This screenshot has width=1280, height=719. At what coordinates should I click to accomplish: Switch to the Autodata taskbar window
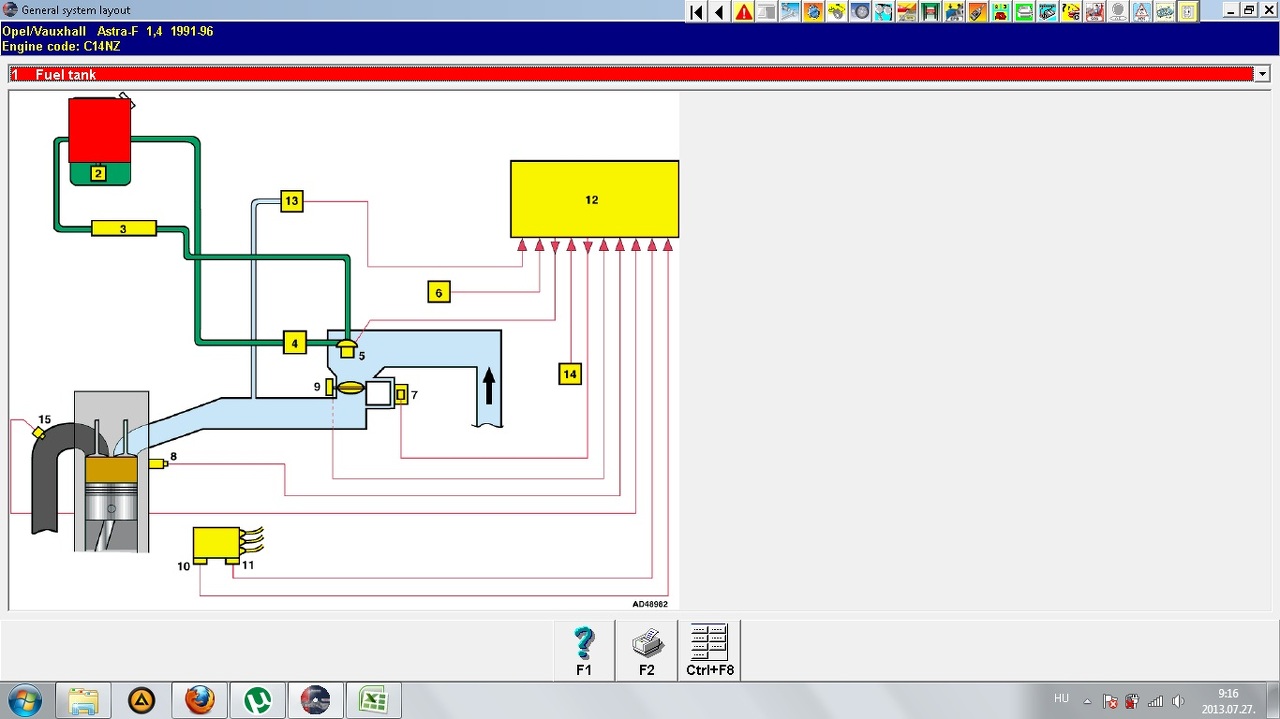[315, 700]
